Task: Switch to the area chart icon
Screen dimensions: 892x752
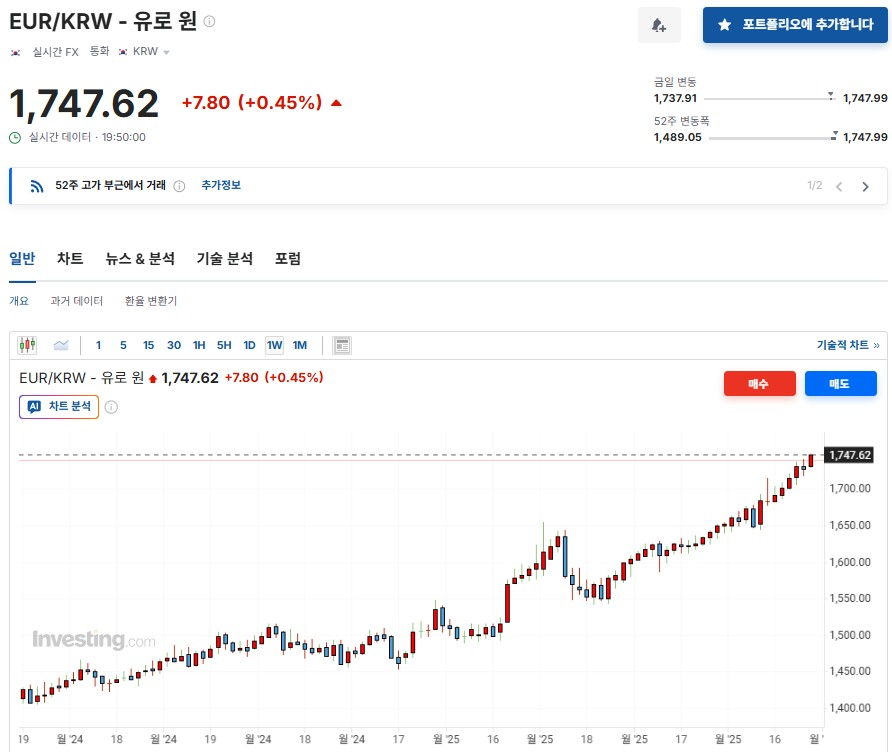Action: tap(61, 345)
